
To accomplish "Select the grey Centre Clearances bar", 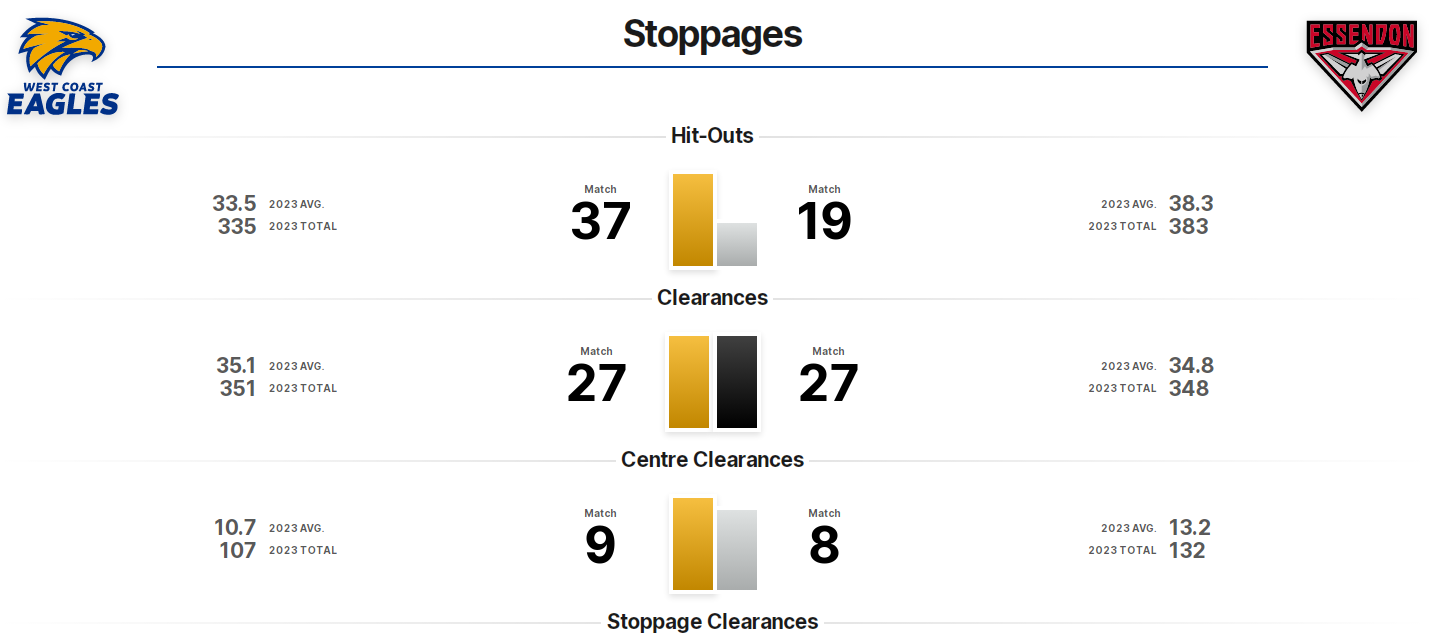I will [737, 550].
